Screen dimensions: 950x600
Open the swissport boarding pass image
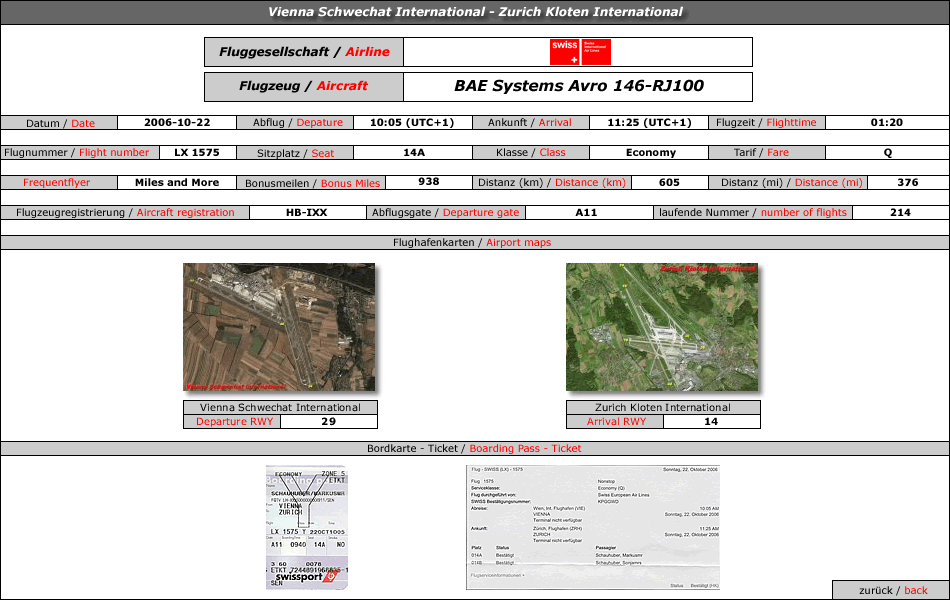click(307, 527)
